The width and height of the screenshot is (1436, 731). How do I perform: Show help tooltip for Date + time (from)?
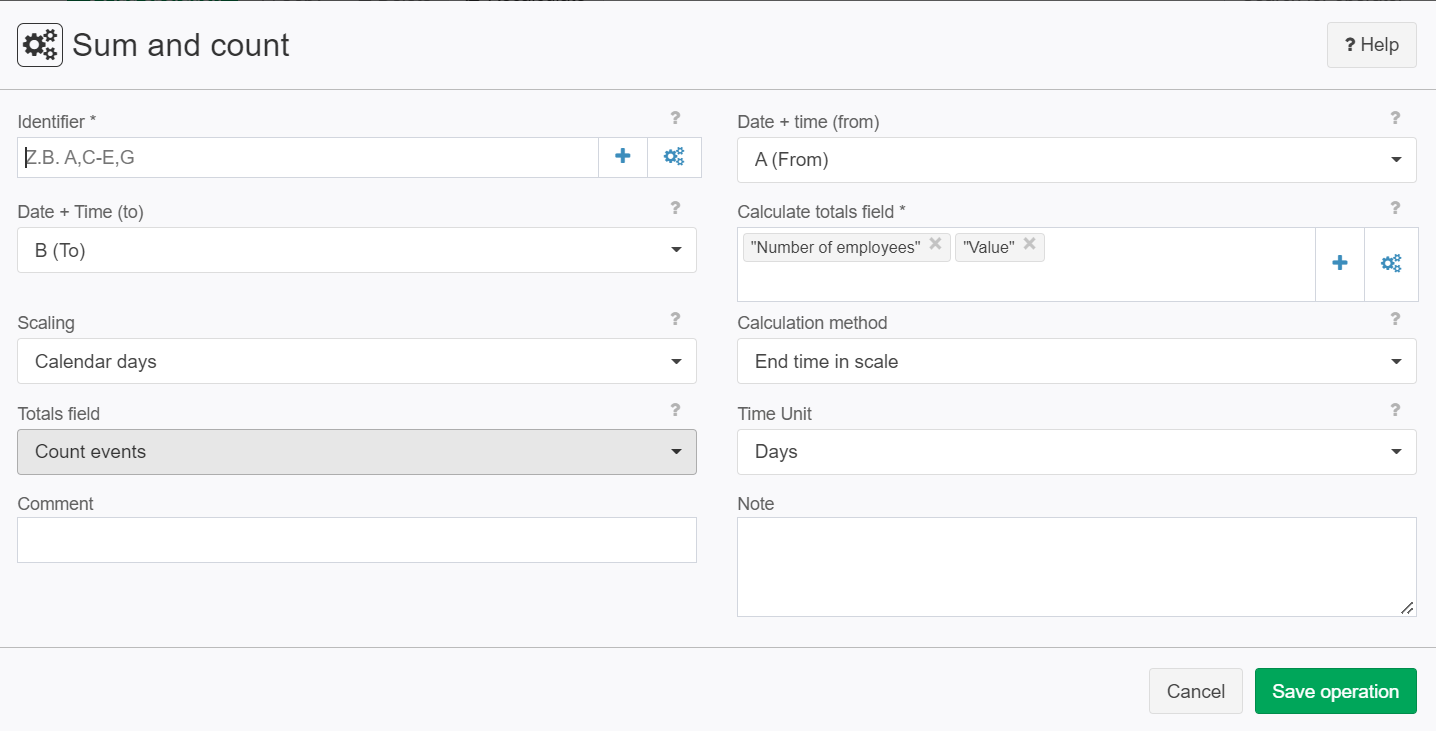click(x=1395, y=118)
